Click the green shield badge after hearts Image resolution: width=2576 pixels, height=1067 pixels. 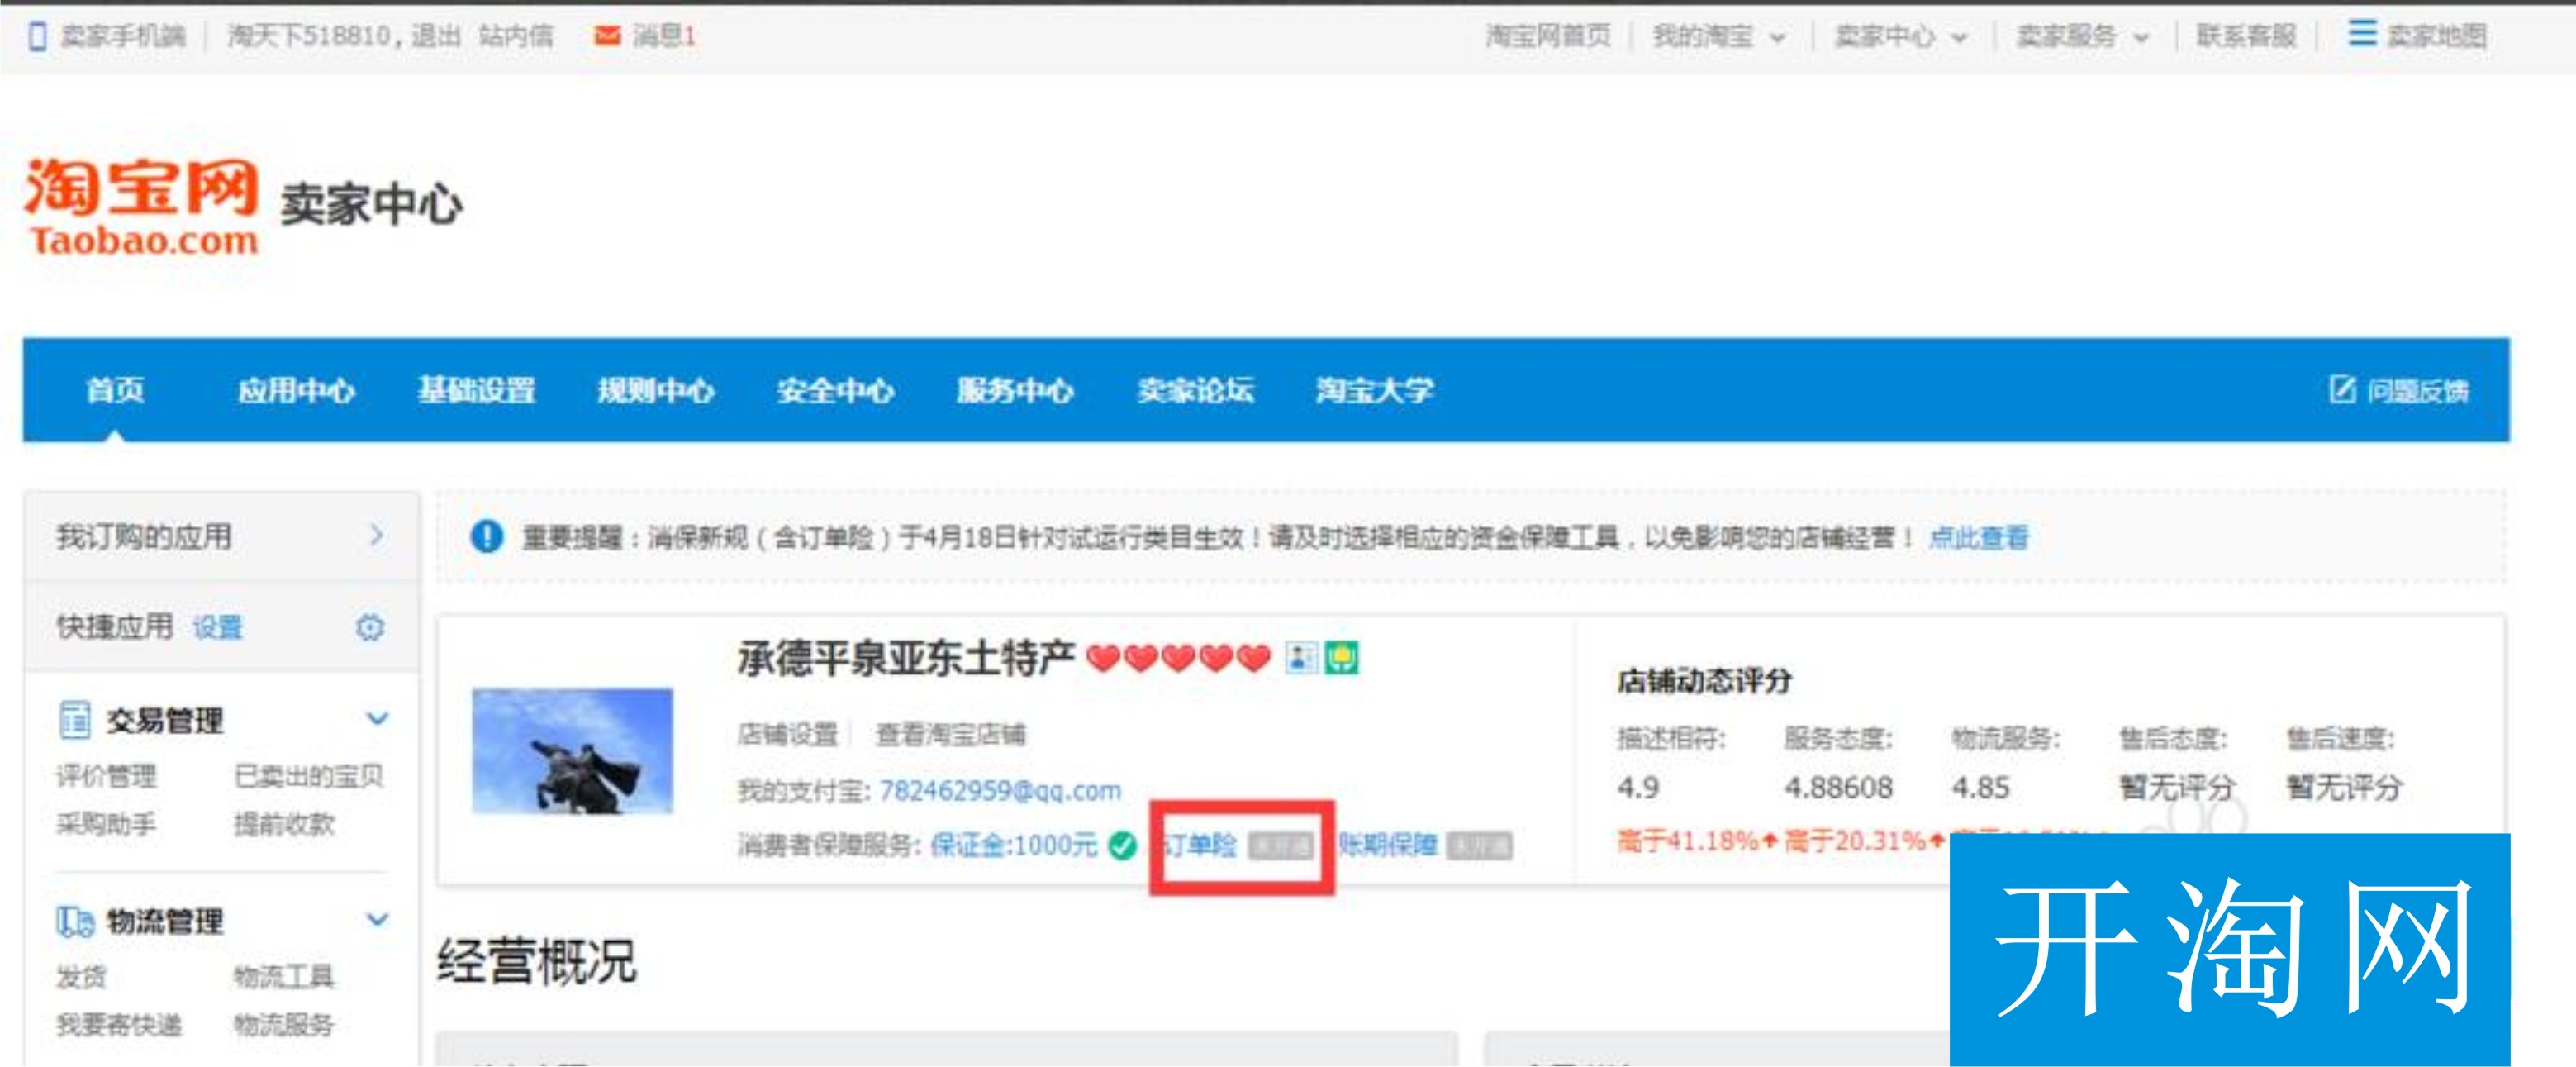(x=1341, y=658)
